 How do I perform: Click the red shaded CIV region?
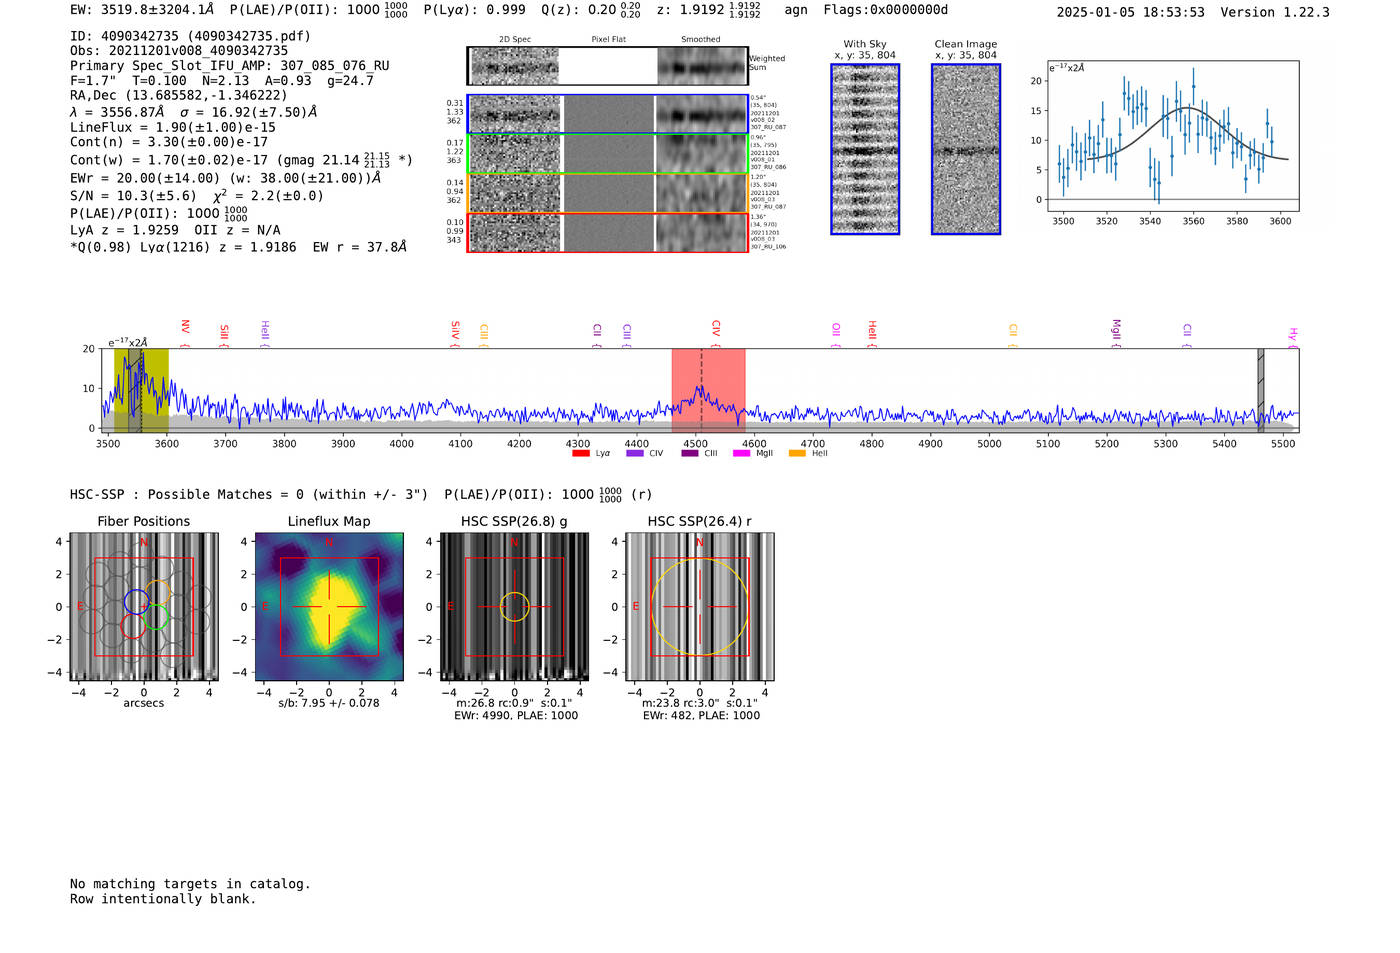[708, 390]
